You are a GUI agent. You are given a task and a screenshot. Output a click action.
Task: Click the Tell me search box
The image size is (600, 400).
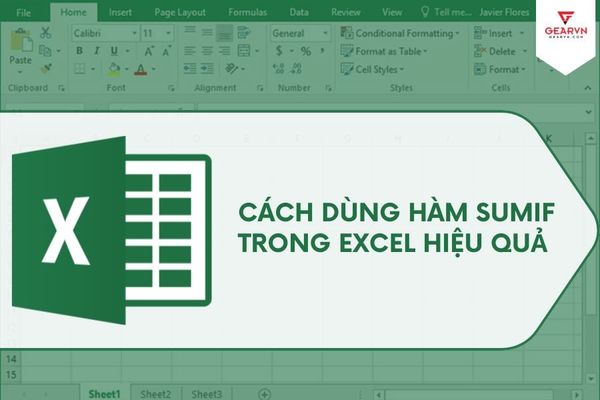pos(446,12)
